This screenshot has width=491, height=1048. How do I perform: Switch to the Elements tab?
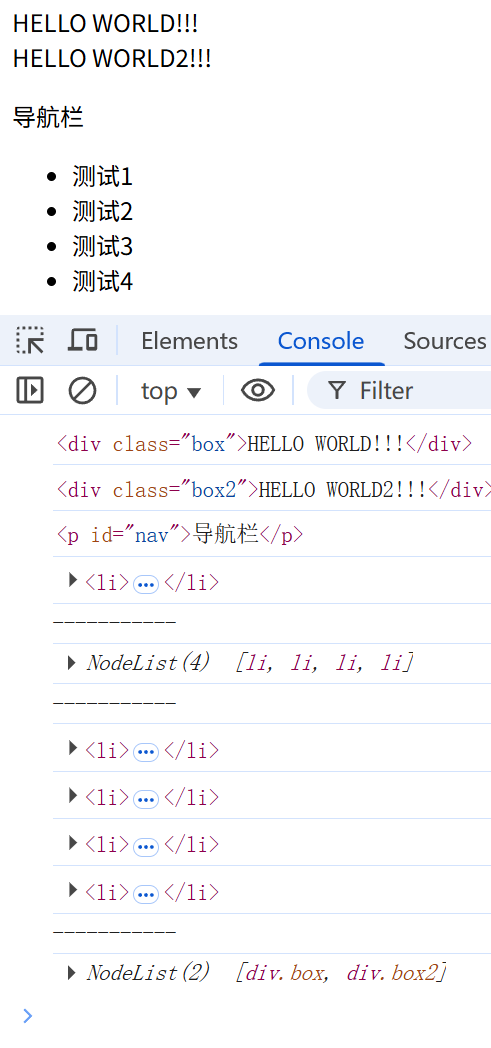(189, 341)
